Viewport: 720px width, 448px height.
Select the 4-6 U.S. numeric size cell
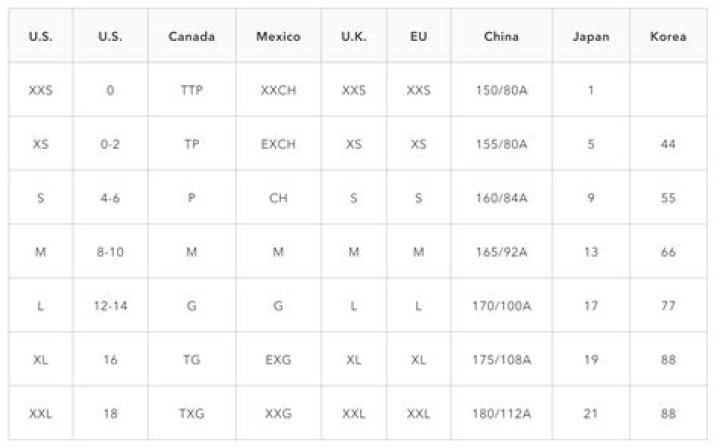110,198
